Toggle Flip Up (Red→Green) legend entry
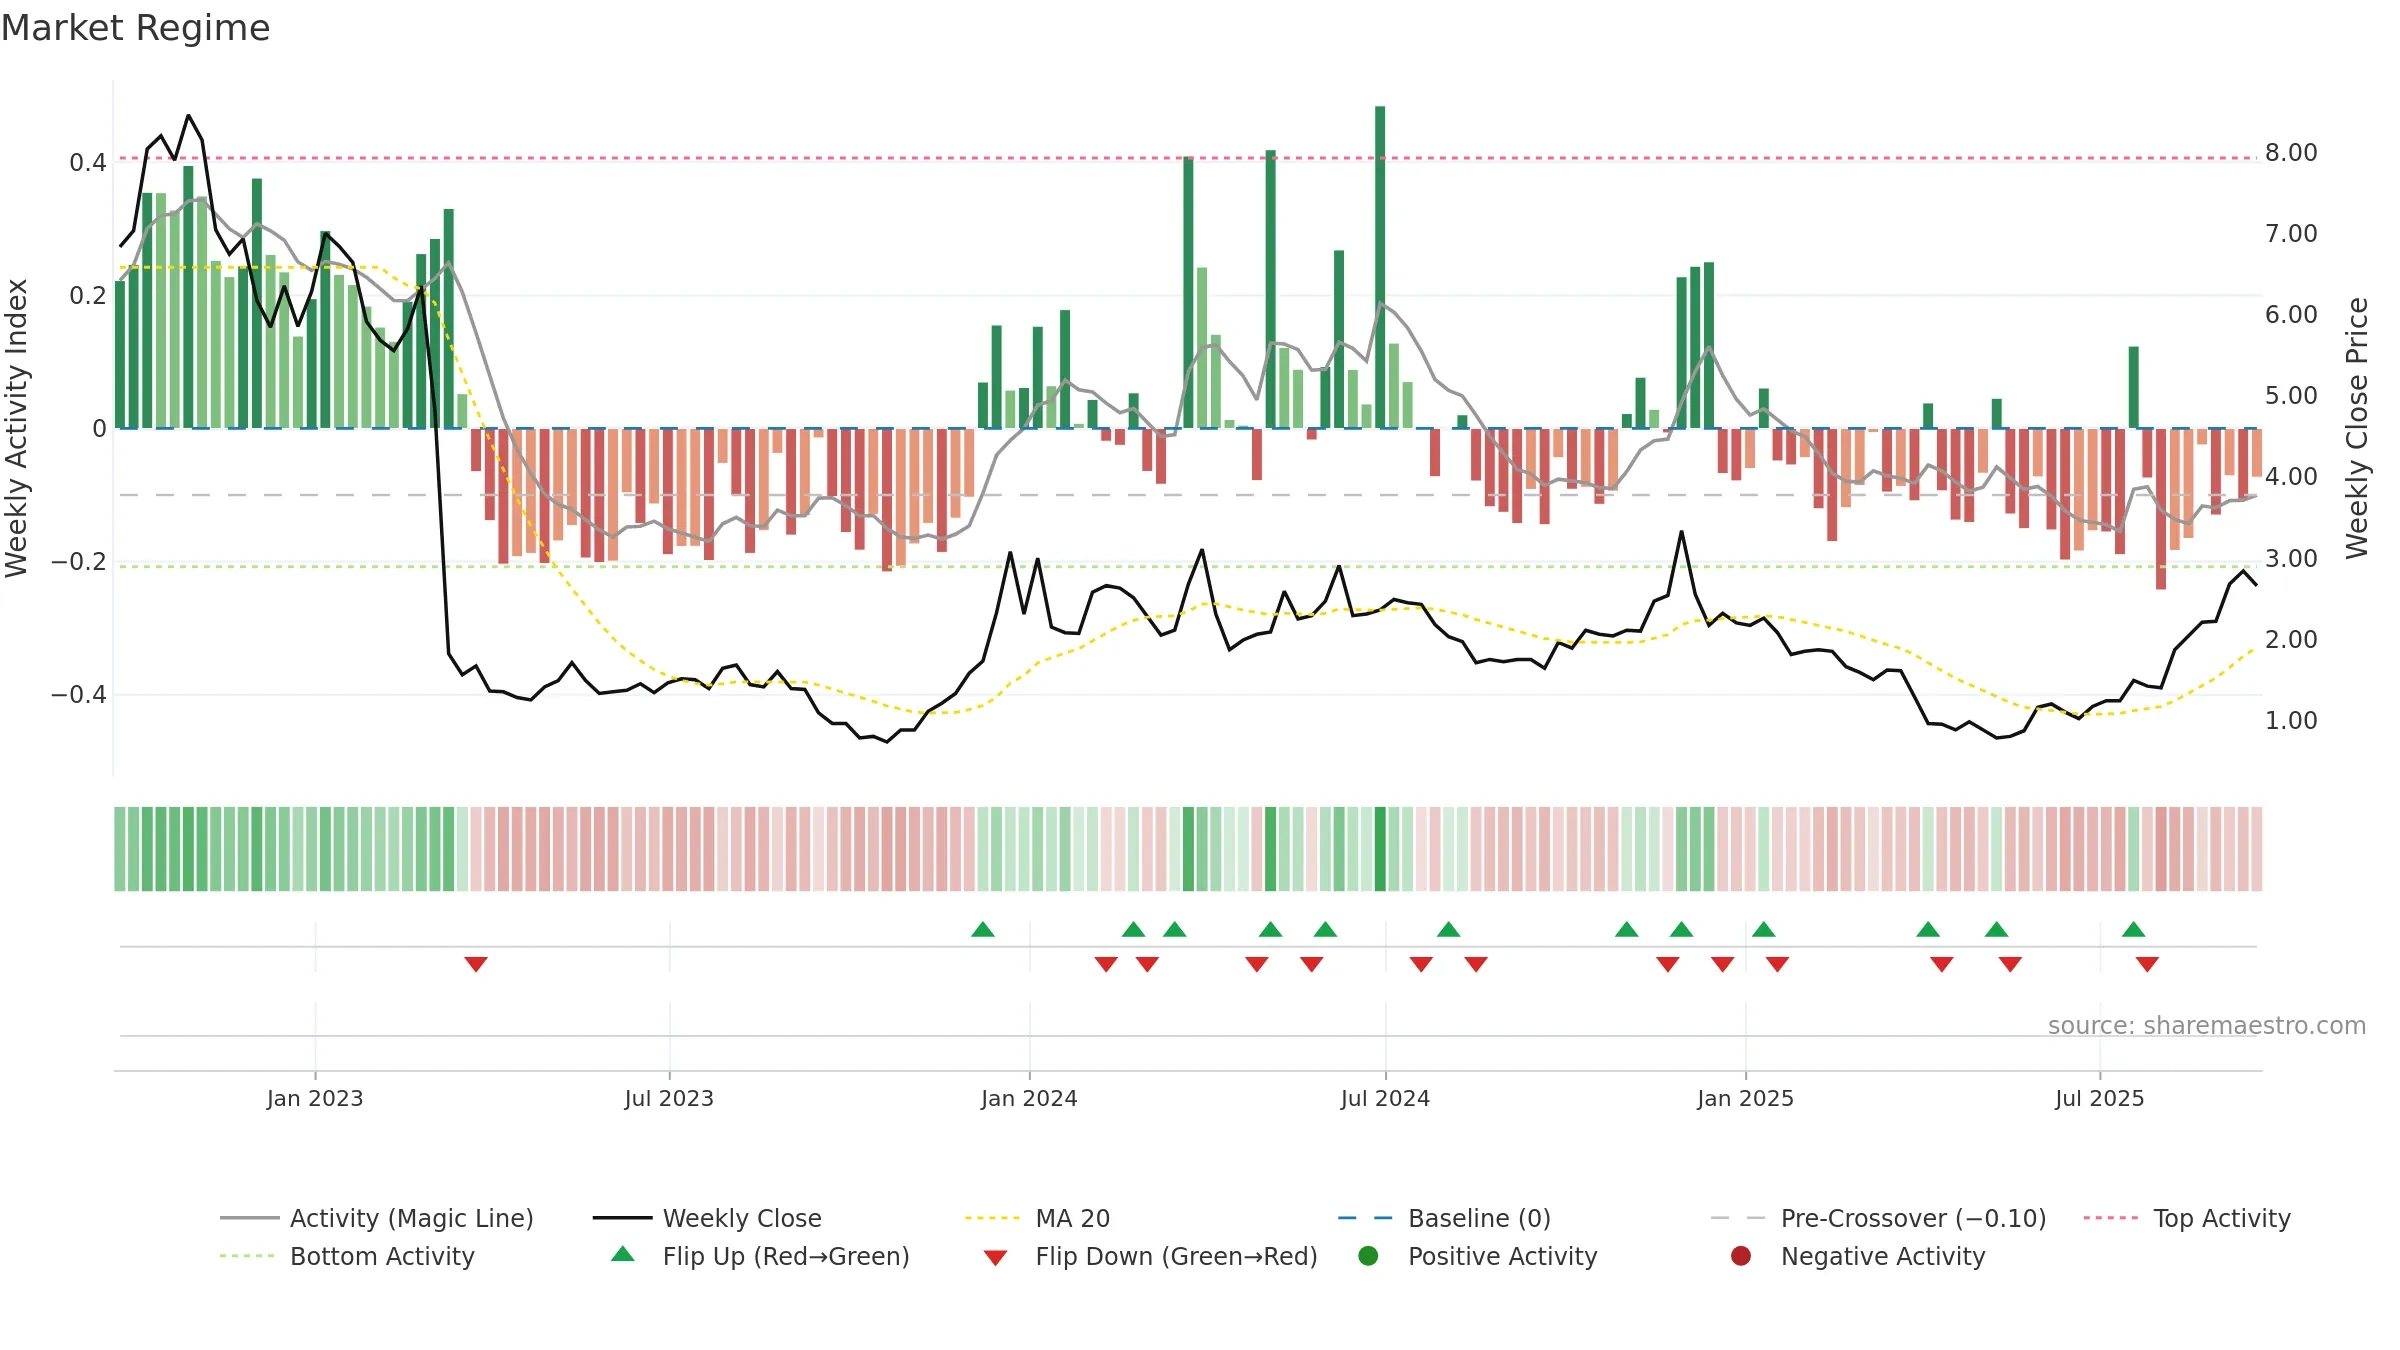Image resolution: width=2400 pixels, height=1350 pixels. tap(760, 1256)
